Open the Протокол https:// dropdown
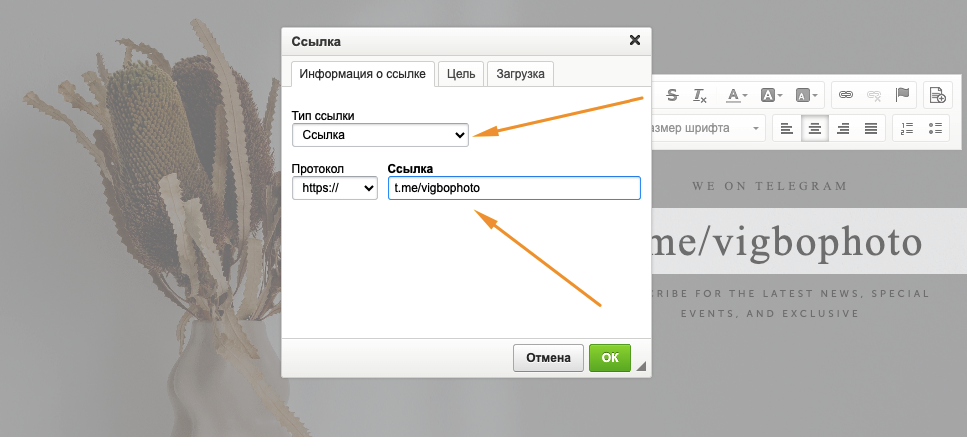The image size is (967, 437). (334, 188)
